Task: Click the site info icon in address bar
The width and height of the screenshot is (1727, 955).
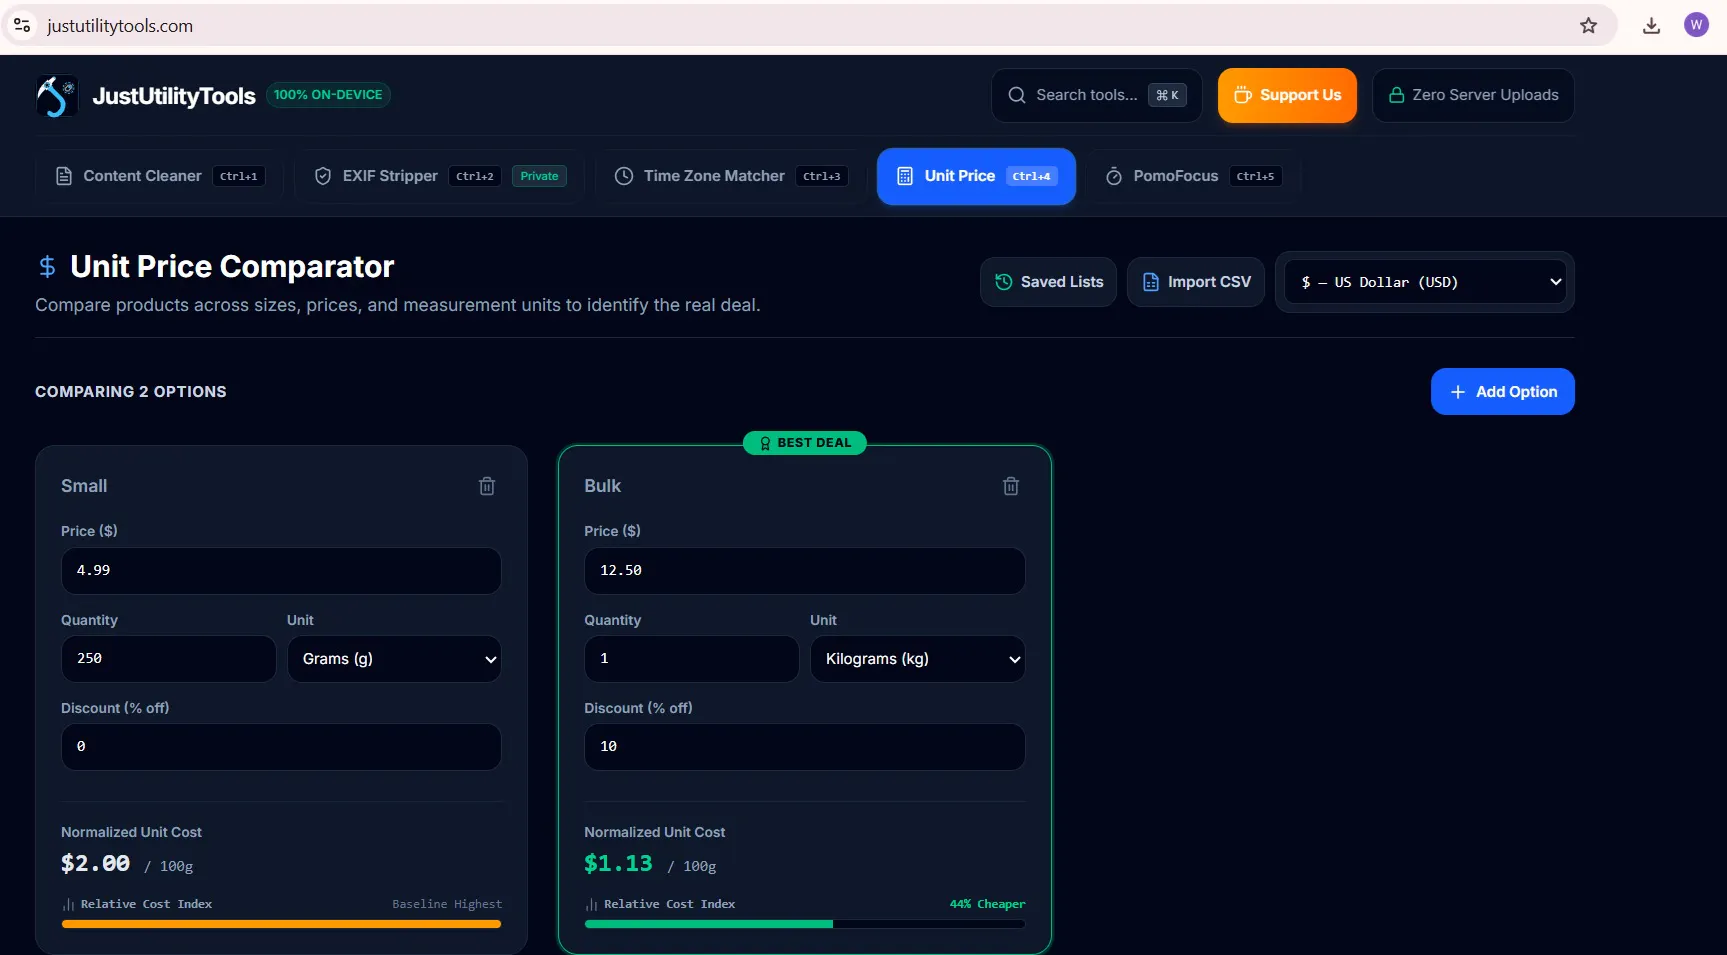Action: click(22, 25)
